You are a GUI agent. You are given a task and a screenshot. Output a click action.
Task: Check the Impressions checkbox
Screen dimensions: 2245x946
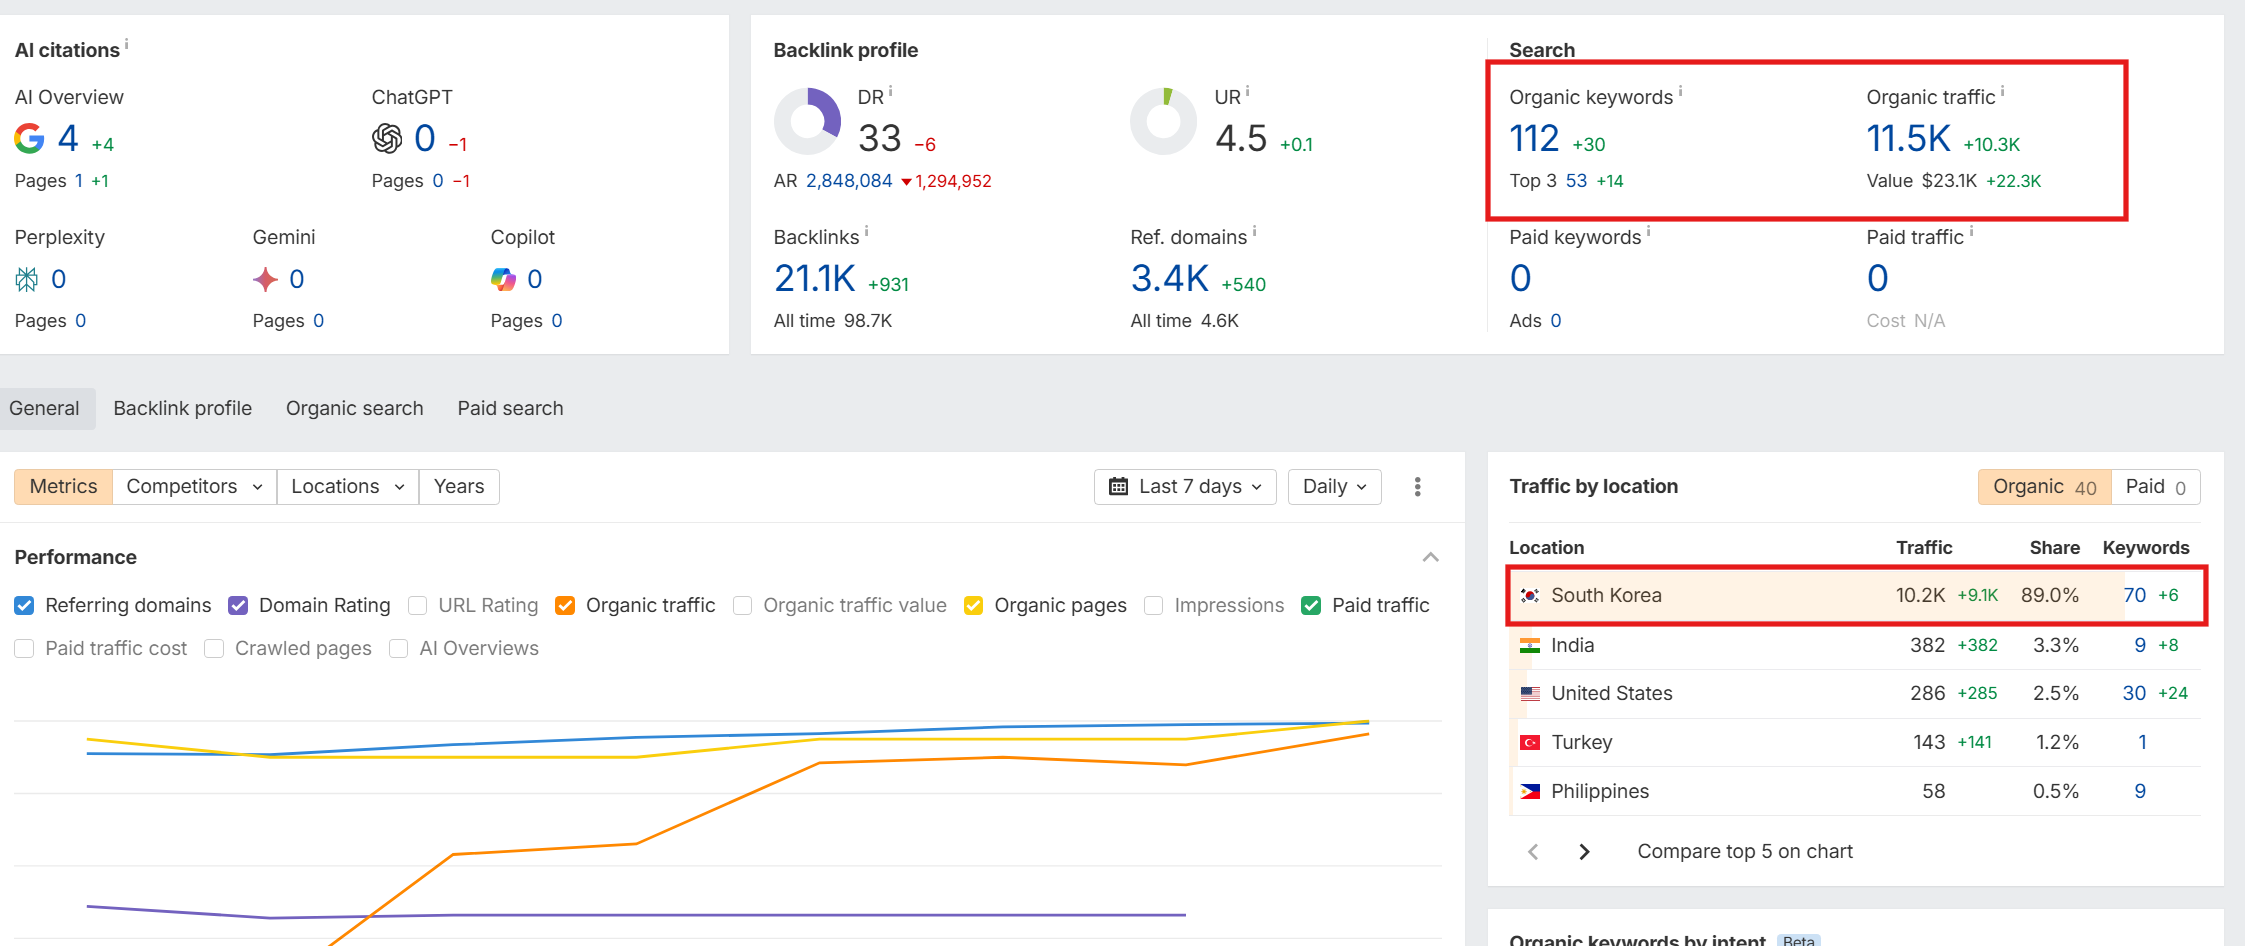[x=1153, y=605]
